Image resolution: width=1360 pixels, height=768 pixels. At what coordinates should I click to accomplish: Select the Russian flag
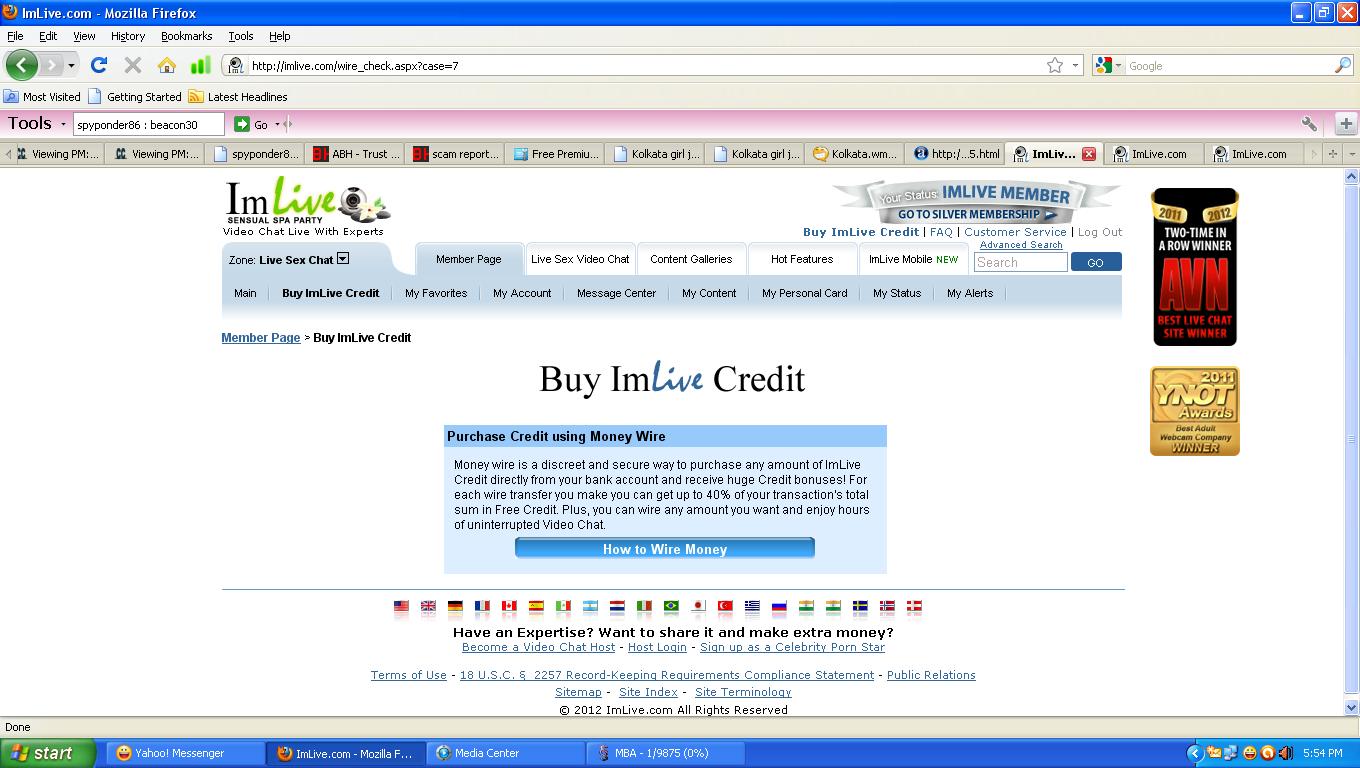pyautogui.click(x=779, y=606)
